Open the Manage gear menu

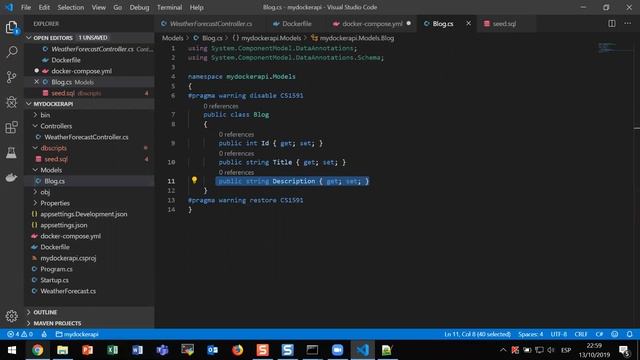click(x=12, y=316)
